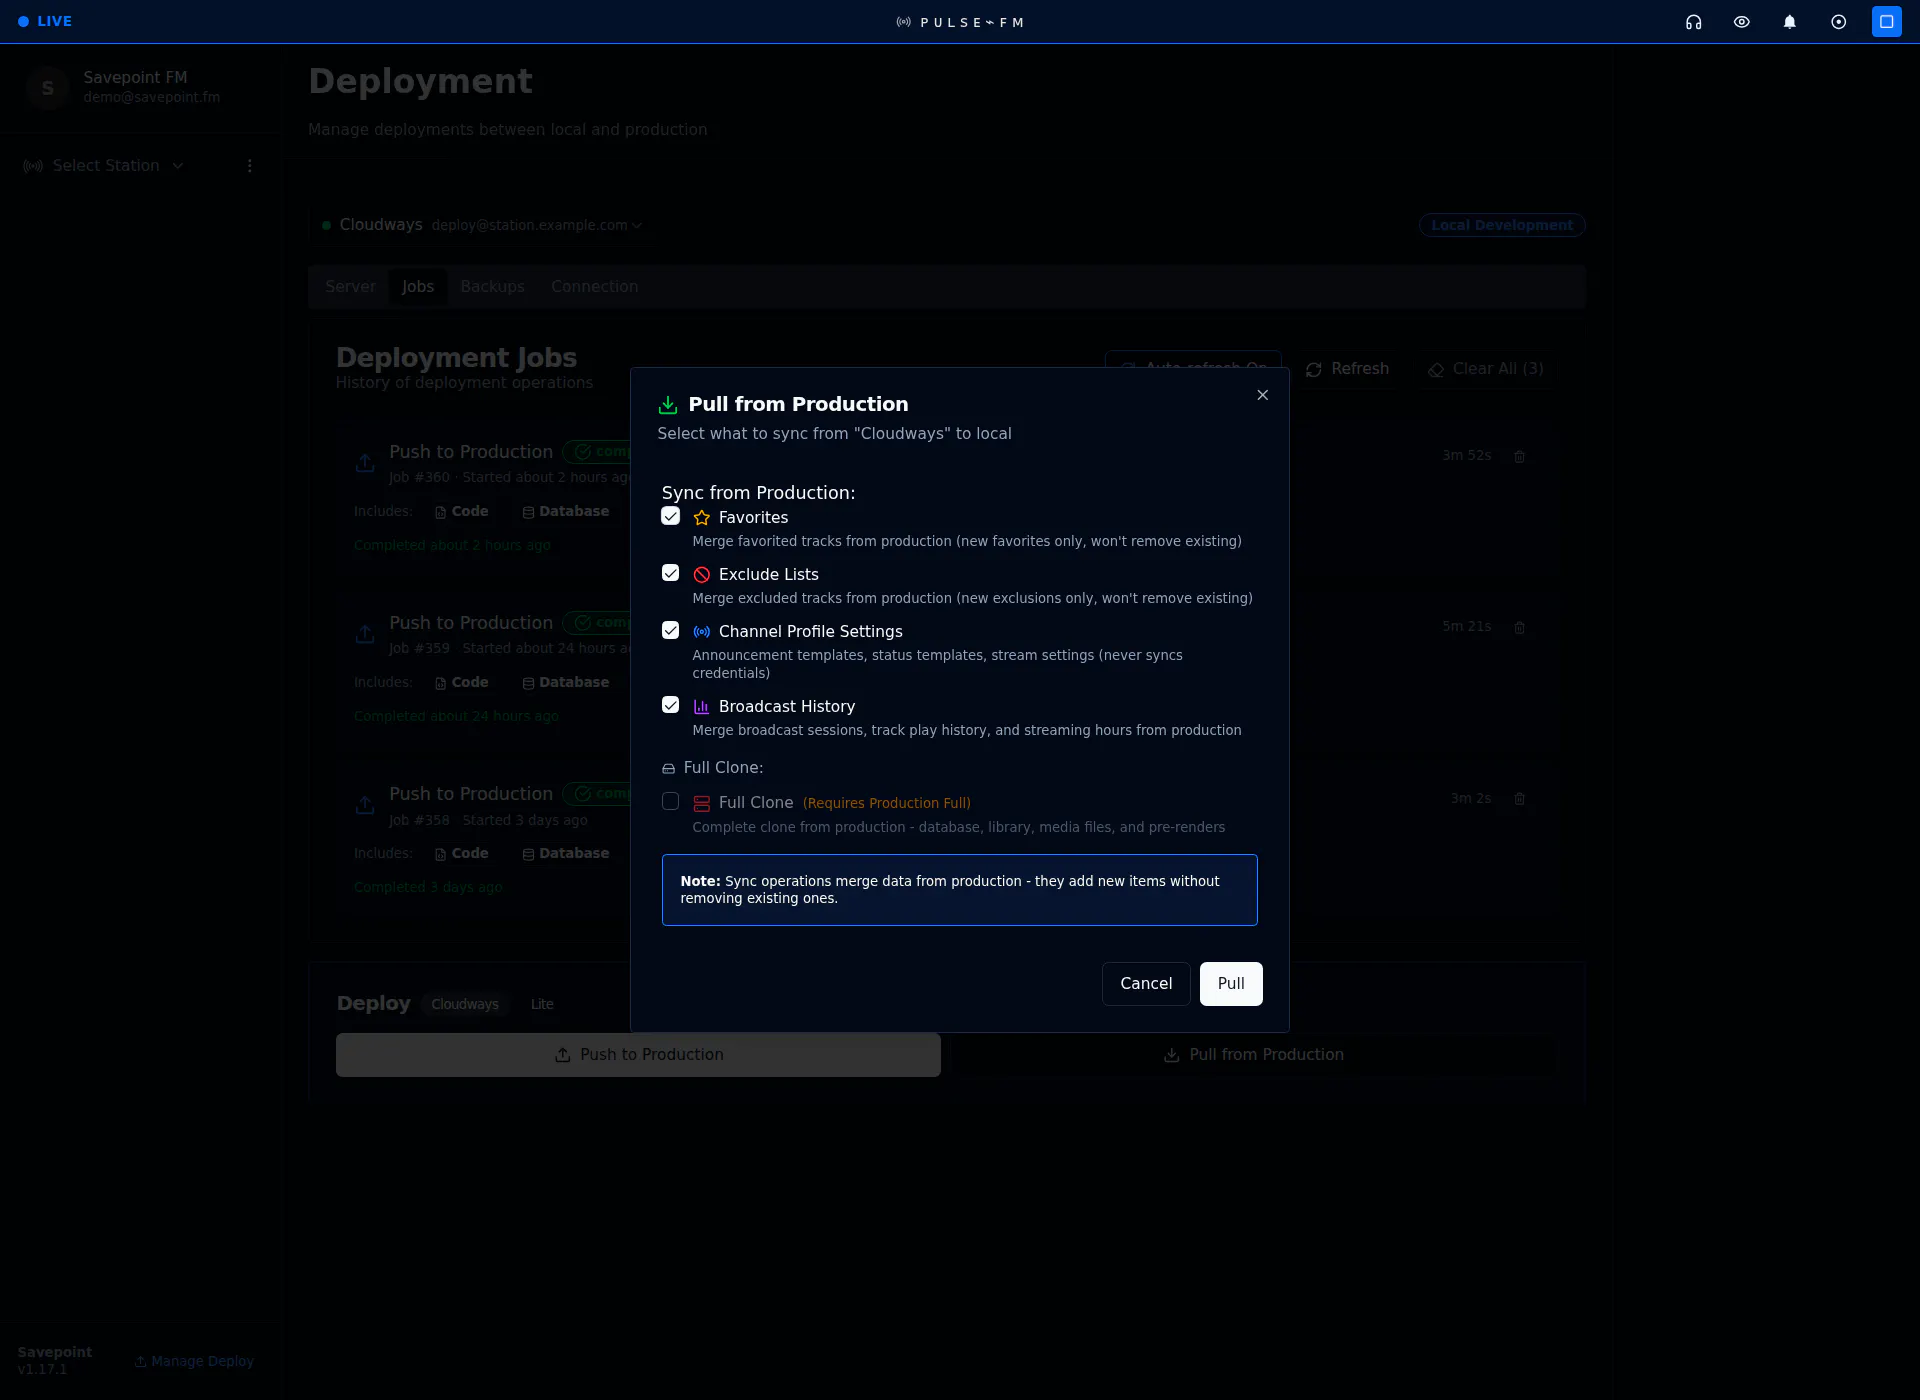The image size is (1920, 1400).
Task: Delete job #358 with trash icon
Action: [1519, 798]
